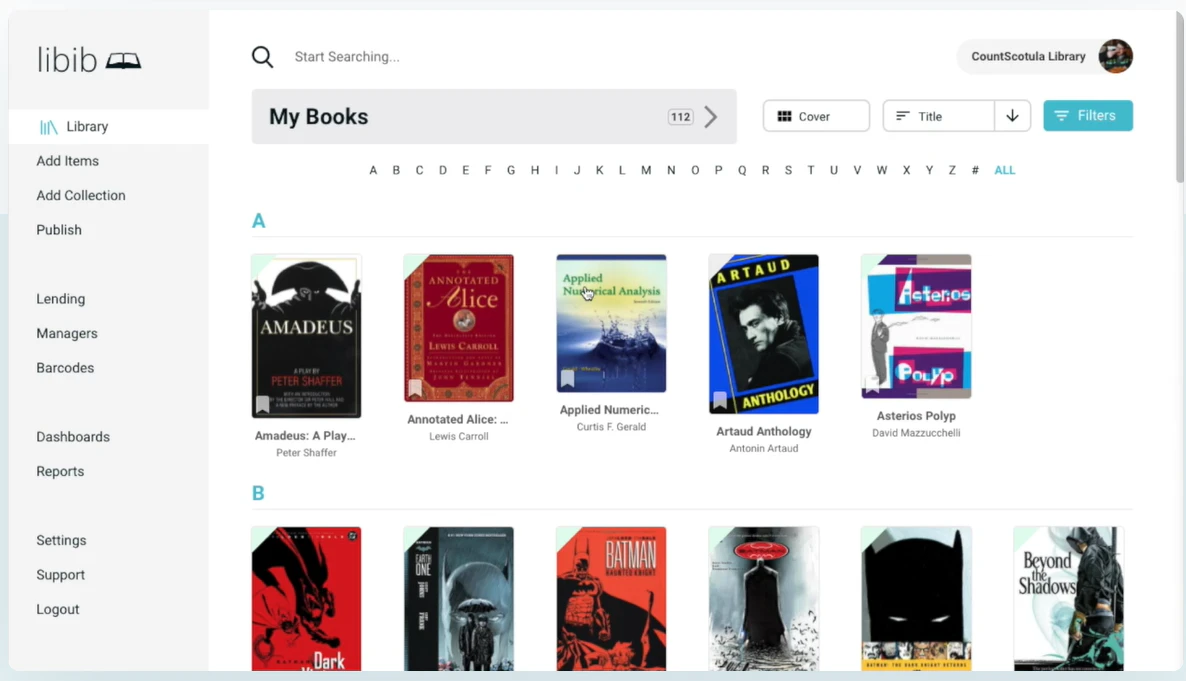Open the Cover view dropdown
The width and height of the screenshot is (1186, 681).
pos(816,116)
